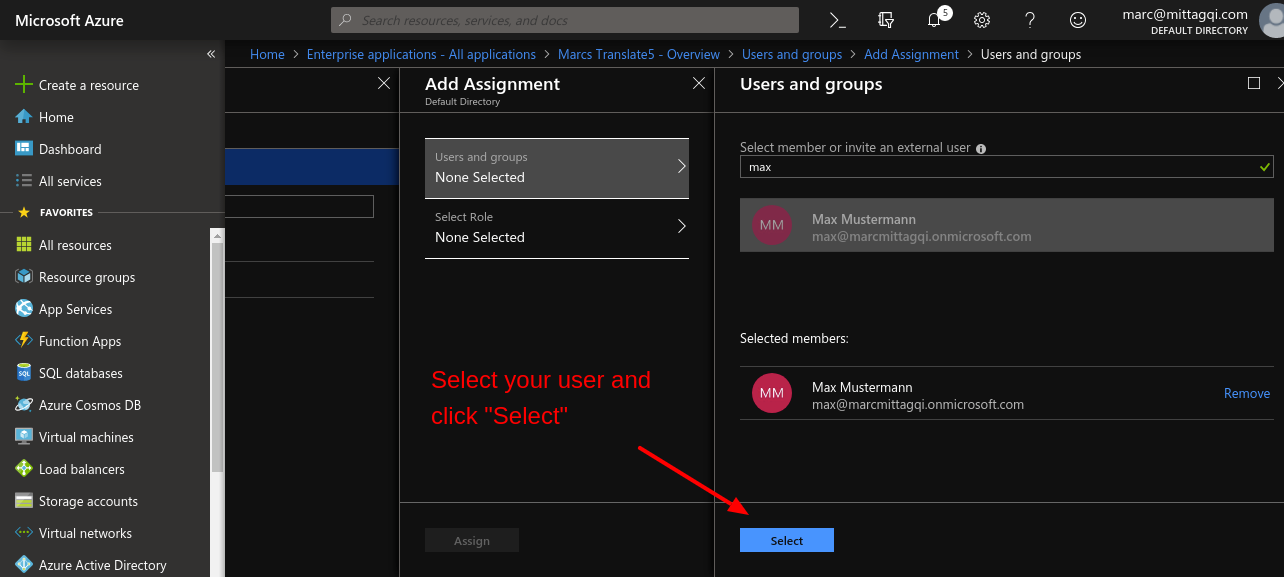Image resolution: width=1284 pixels, height=577 pixels.
Task: Remove Max Mustermann from selected members
Action: tap(1247, 393)
